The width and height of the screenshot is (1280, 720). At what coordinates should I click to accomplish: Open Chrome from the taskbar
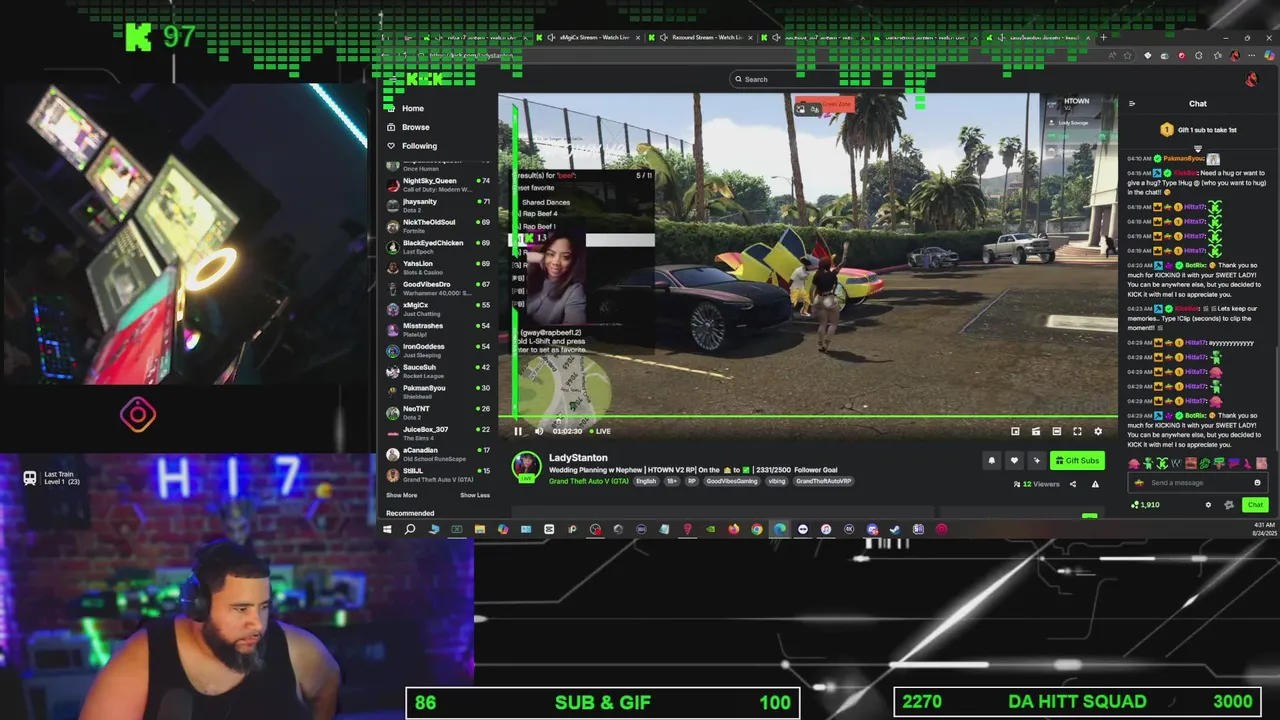point(757,529)
